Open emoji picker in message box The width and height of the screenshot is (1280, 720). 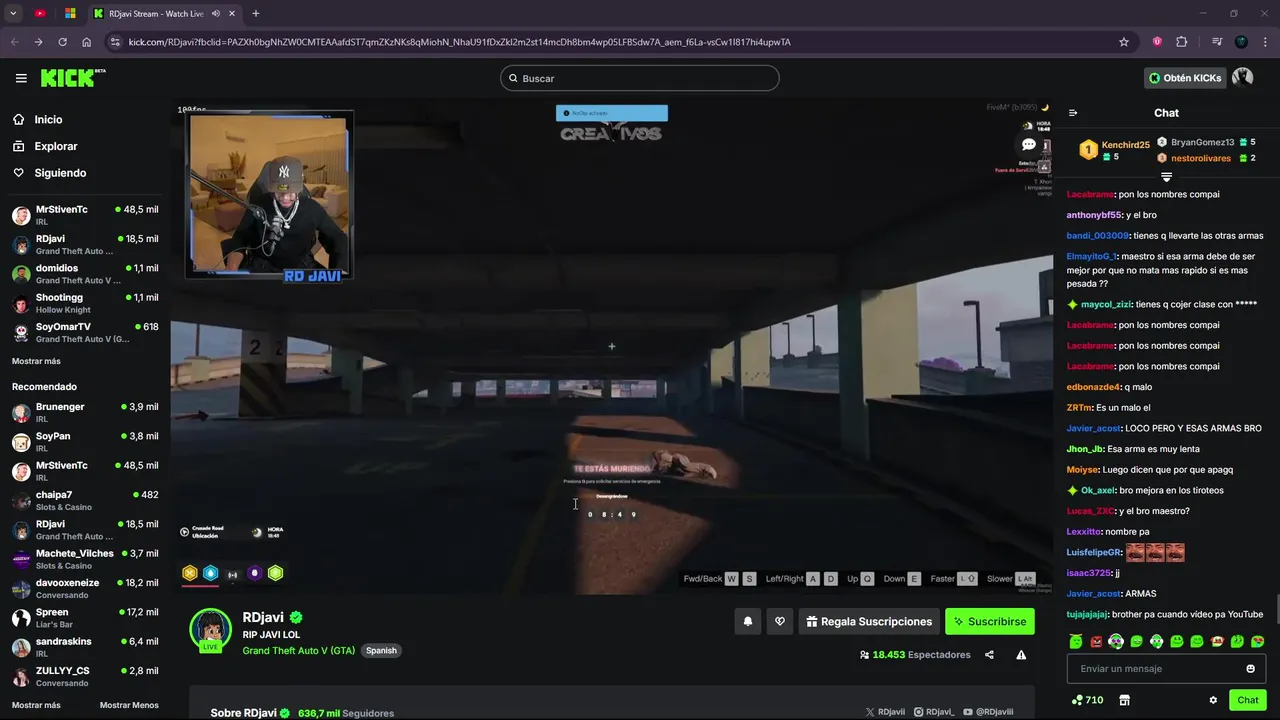(1250, 668)
